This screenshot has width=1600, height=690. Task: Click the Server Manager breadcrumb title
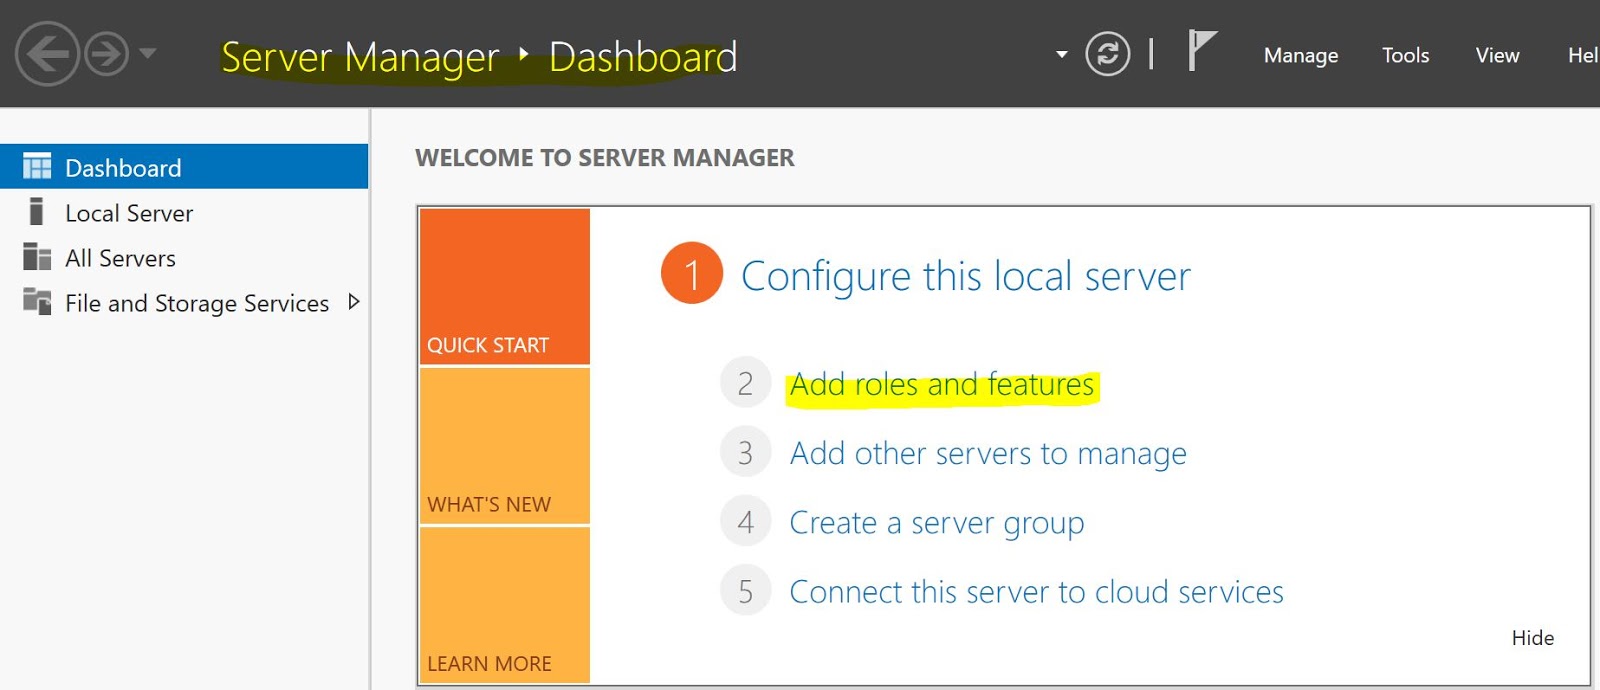(x=360, y=58)
